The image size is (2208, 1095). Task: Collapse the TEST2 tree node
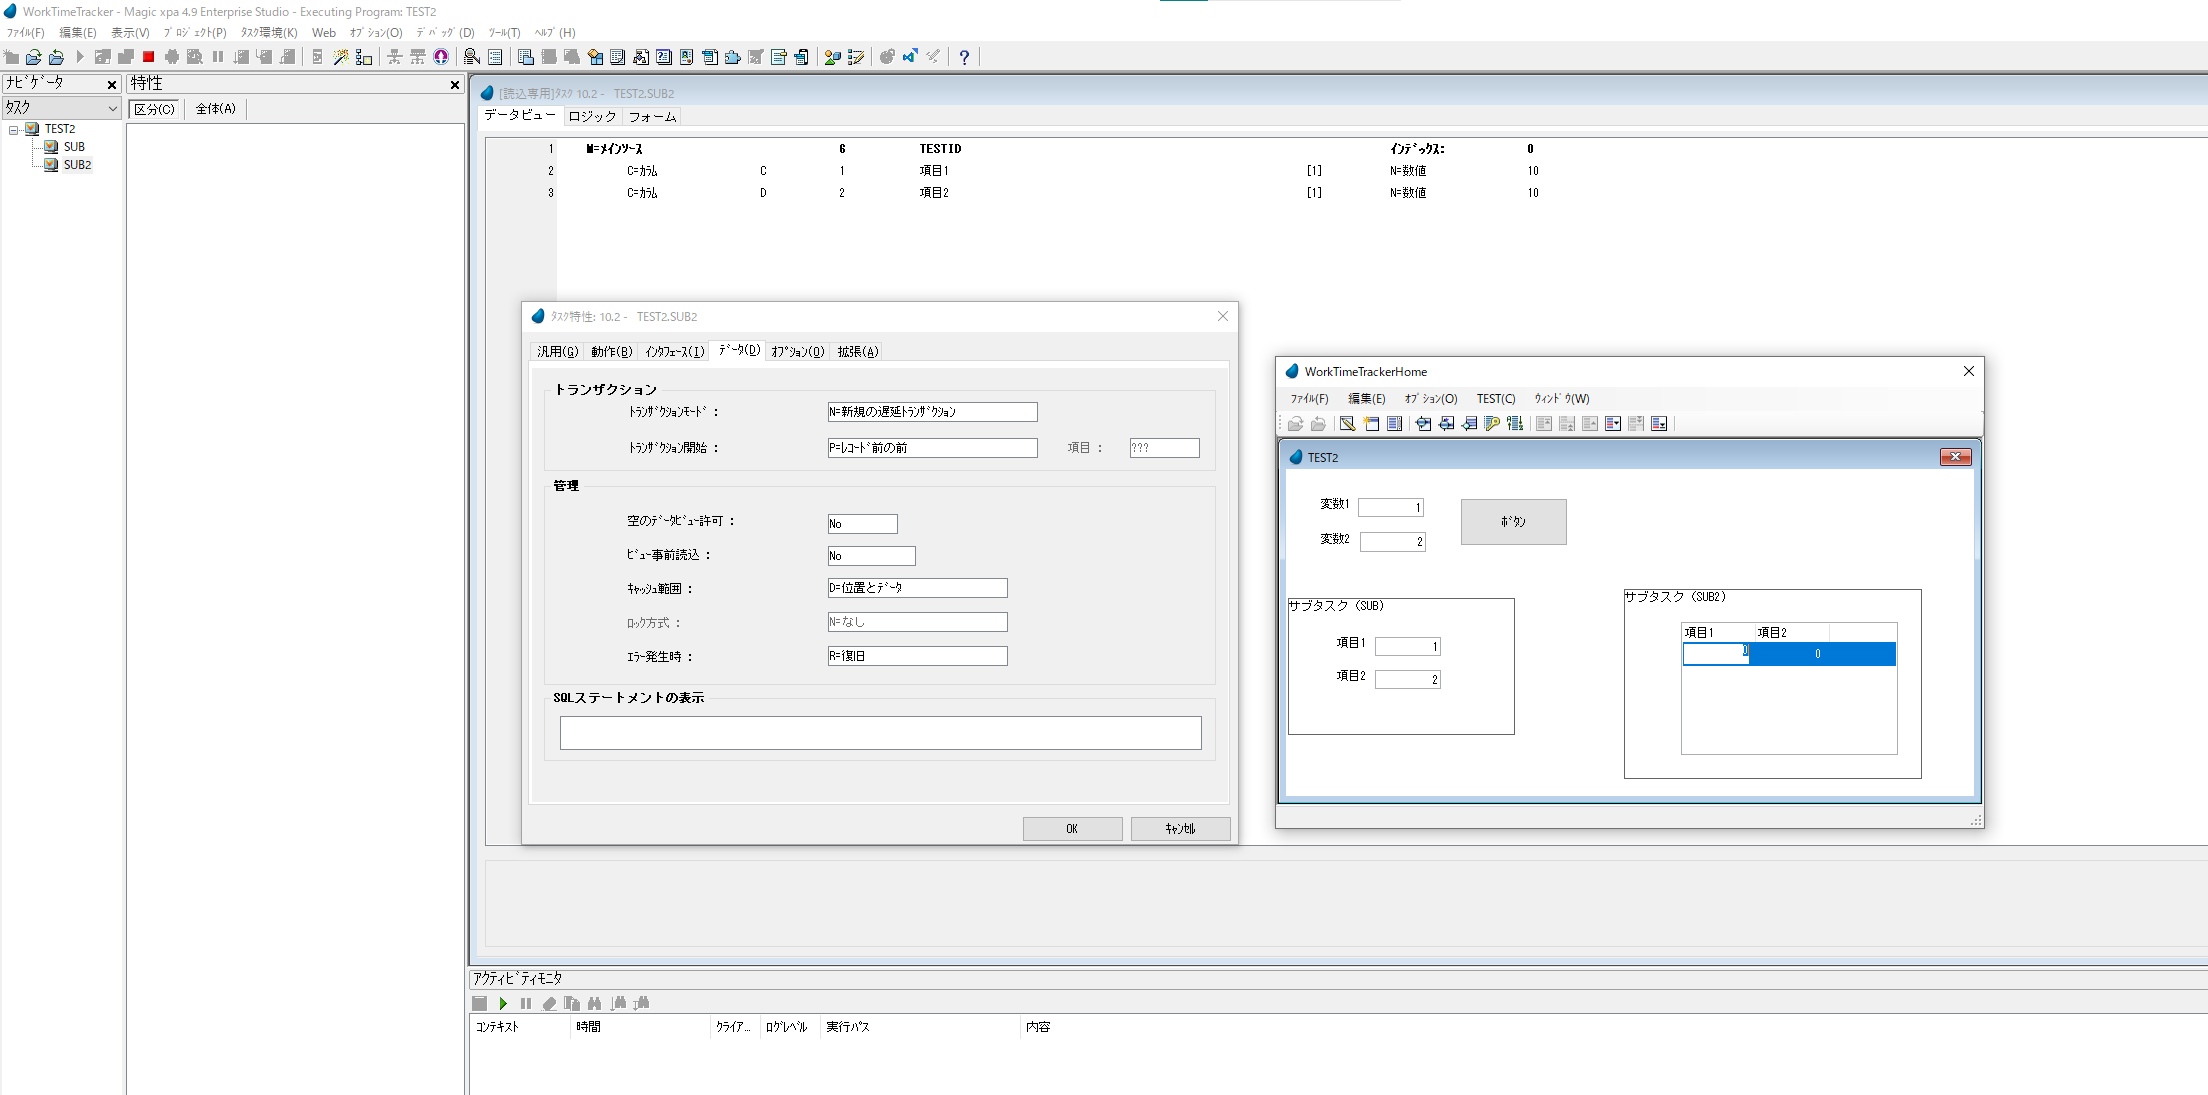tap(14, 130)
